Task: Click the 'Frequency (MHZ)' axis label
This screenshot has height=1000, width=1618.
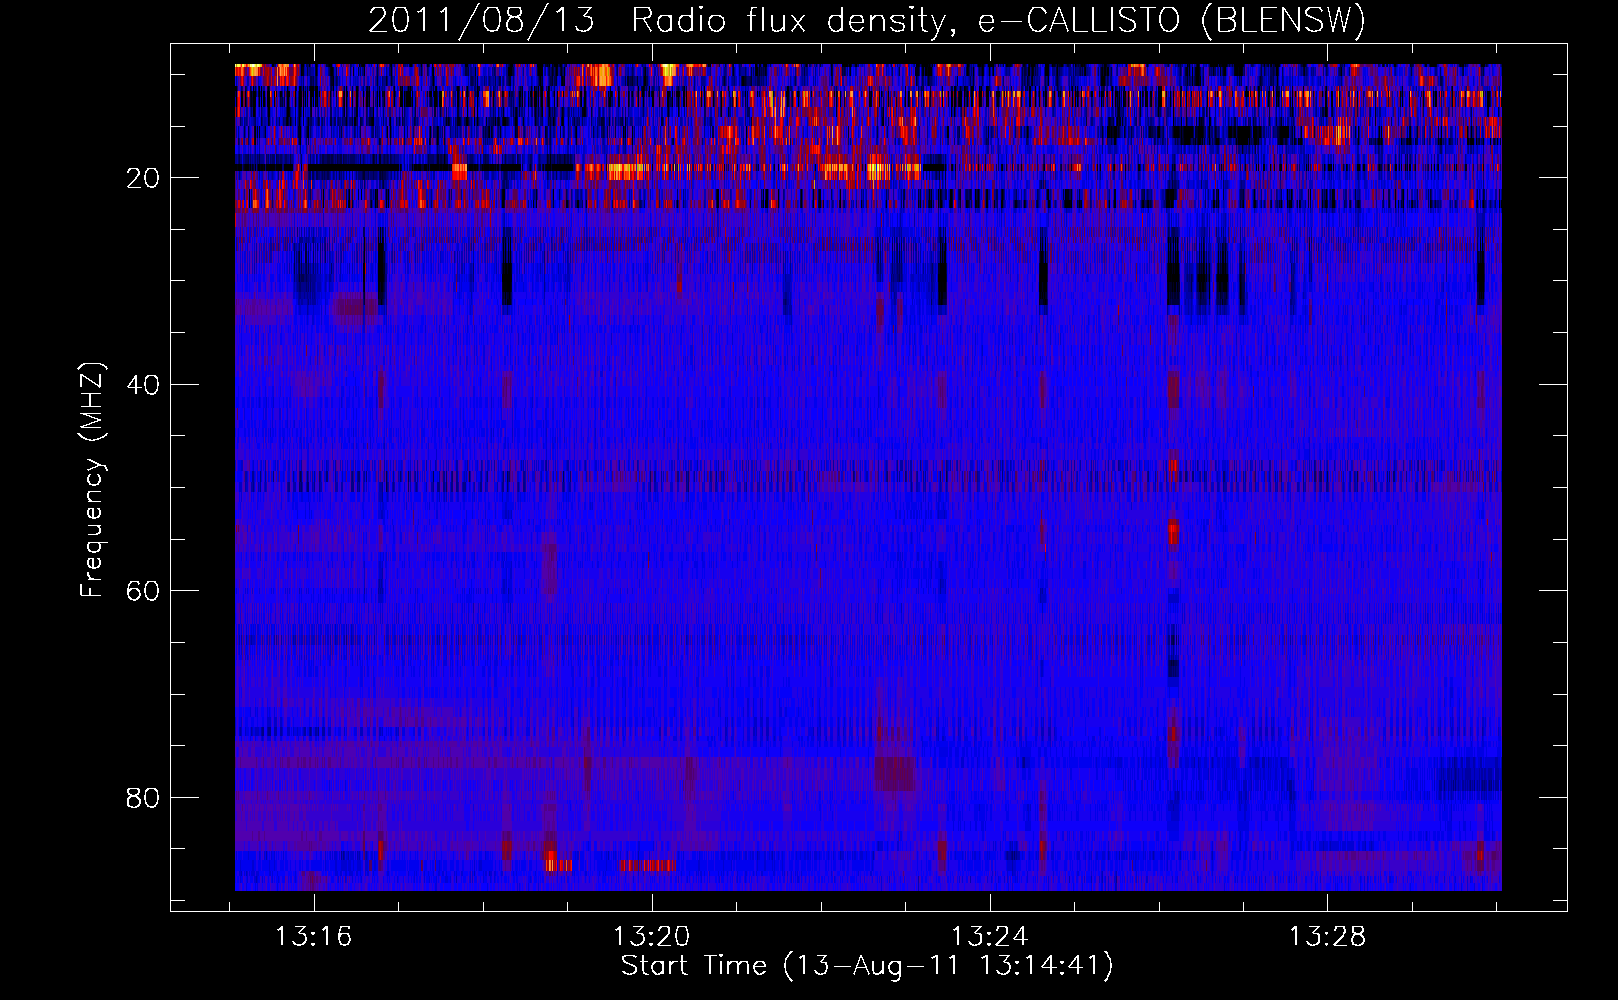Action: tap(91, 480)
